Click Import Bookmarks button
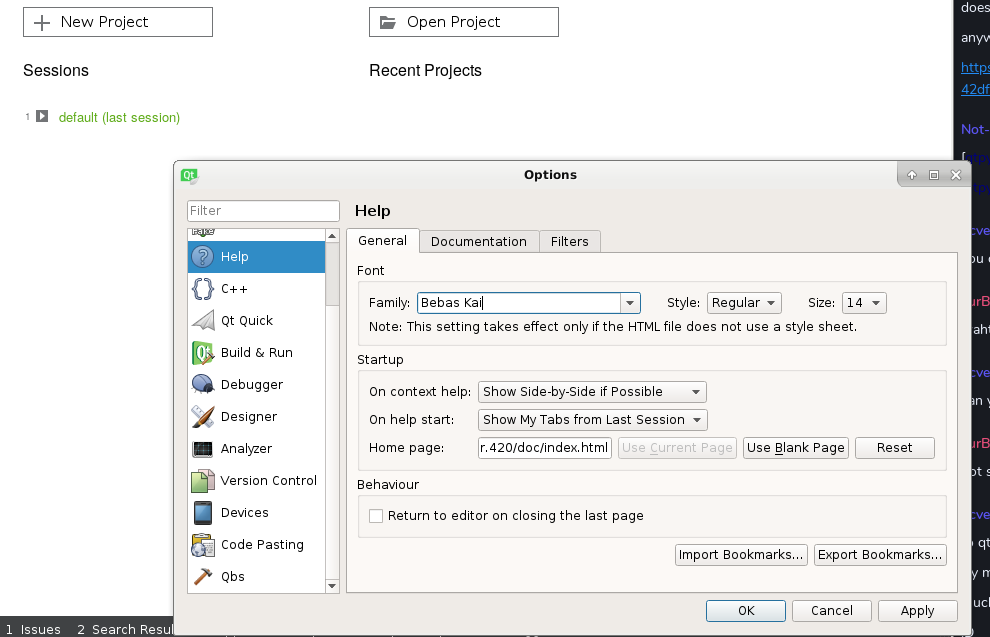Viewport: 990px width, 637px height. pos(741,555)
